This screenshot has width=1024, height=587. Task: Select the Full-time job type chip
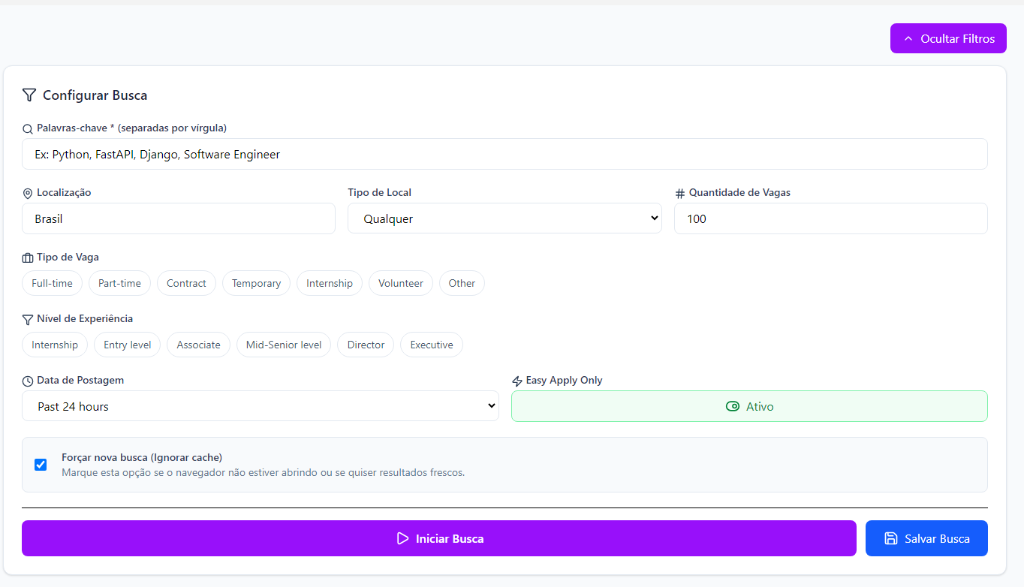tap(52, 283)
